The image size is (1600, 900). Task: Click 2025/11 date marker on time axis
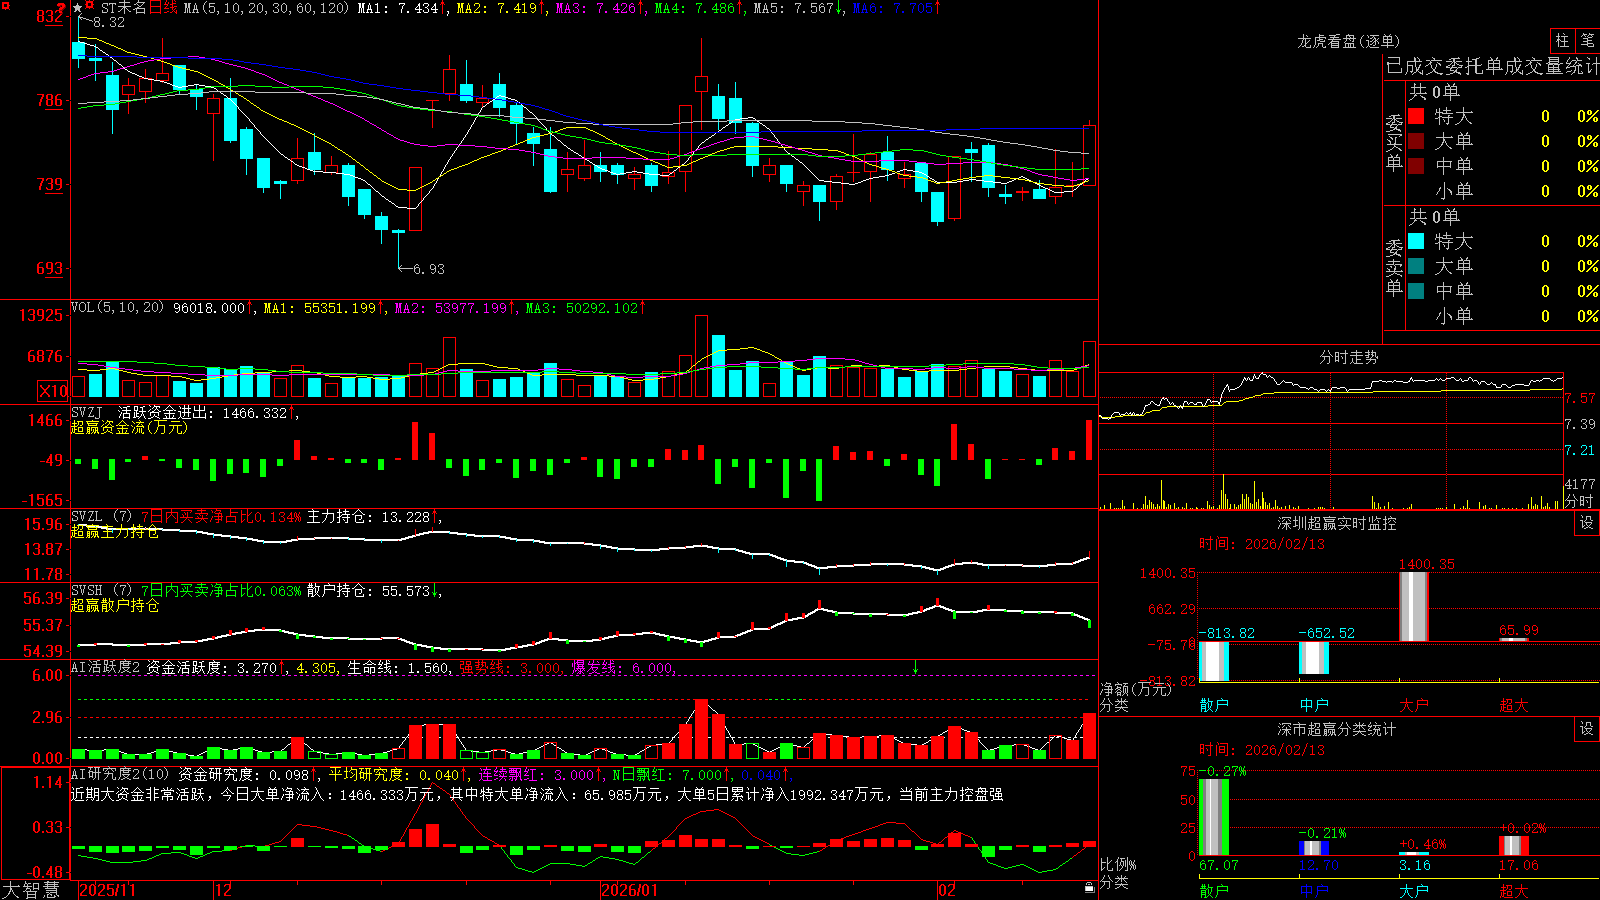point(107,890)
